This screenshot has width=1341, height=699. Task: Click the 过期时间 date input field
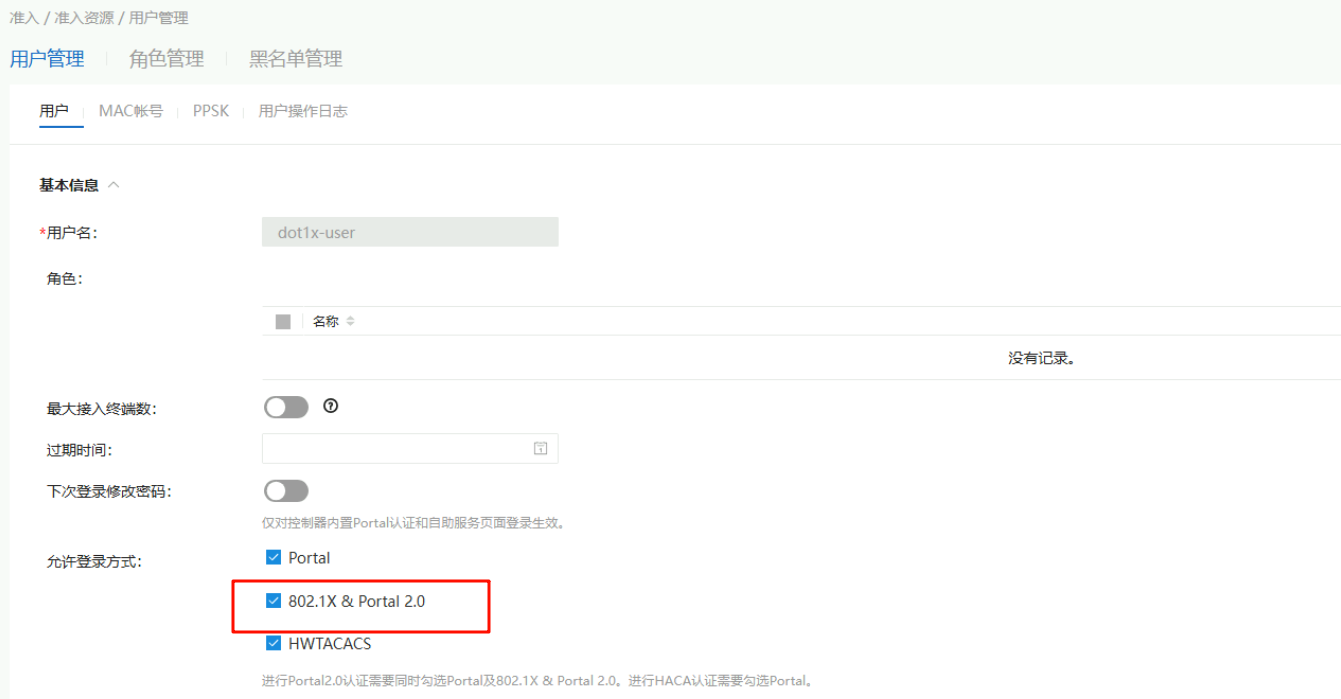[x=395, y=449]
